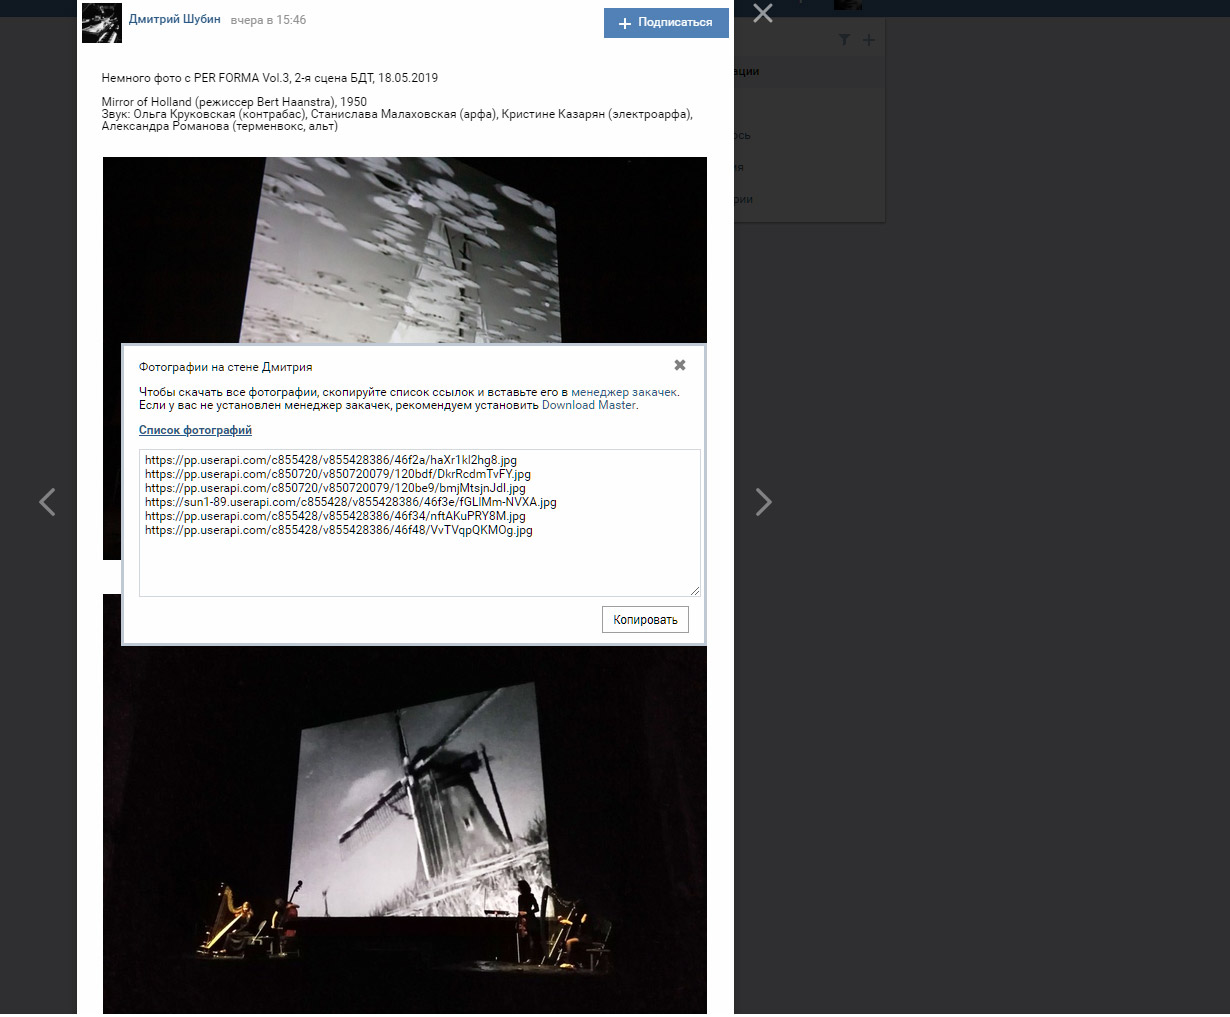
Task: Click the author avatar thumbnail
Action: pyautogui.click(x=102, y=23)
